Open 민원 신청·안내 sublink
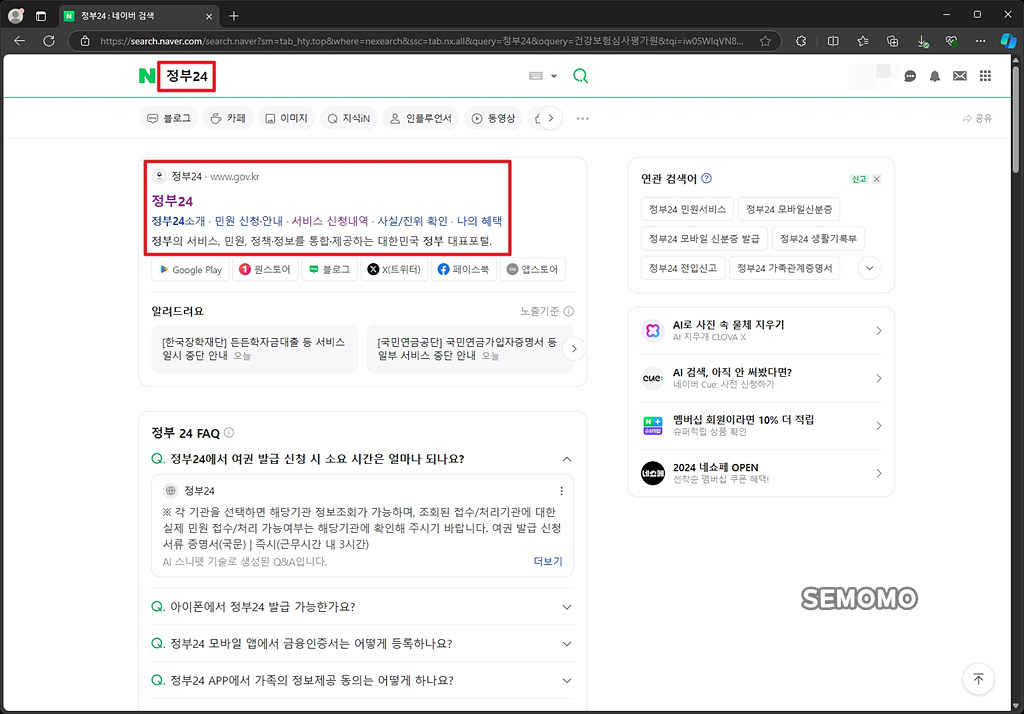The width and height of the screenshot is (1024, 714). [249, 221]
